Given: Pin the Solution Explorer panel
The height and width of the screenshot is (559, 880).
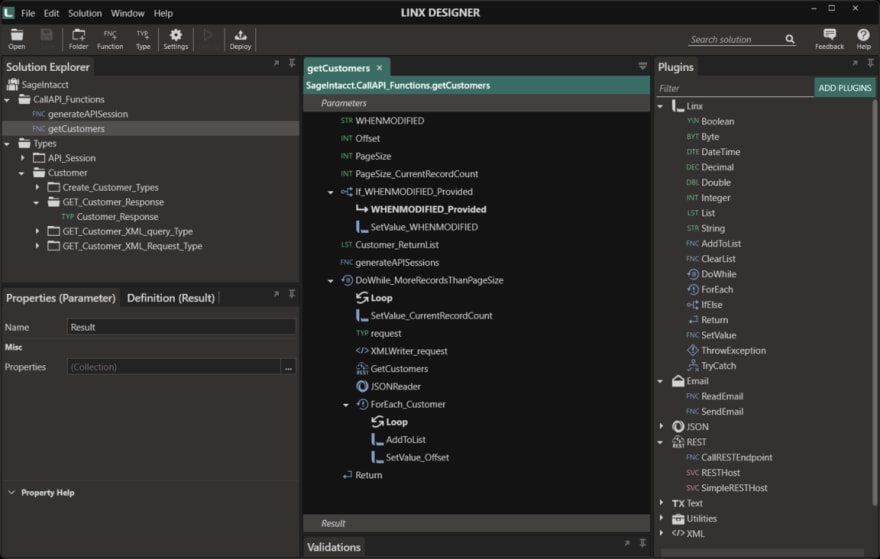Looking at the screenshot, I should (292, 63).
